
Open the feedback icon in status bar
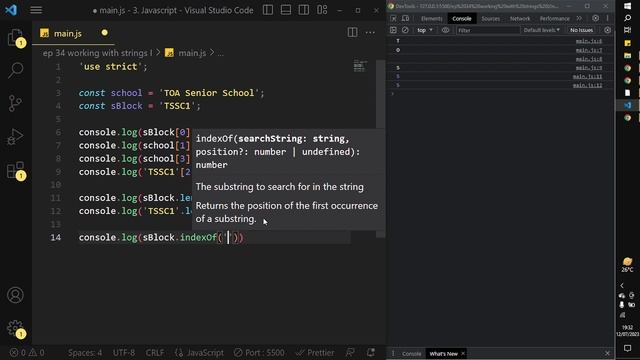pos(350,353)
